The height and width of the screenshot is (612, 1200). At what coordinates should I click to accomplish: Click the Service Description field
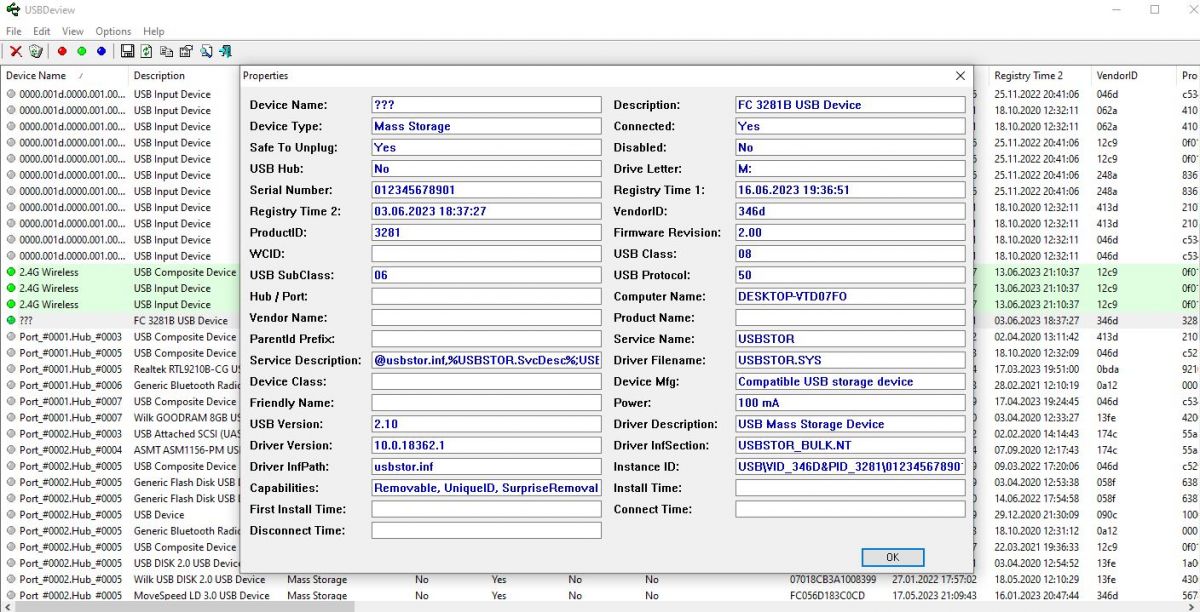coord(486,361)
